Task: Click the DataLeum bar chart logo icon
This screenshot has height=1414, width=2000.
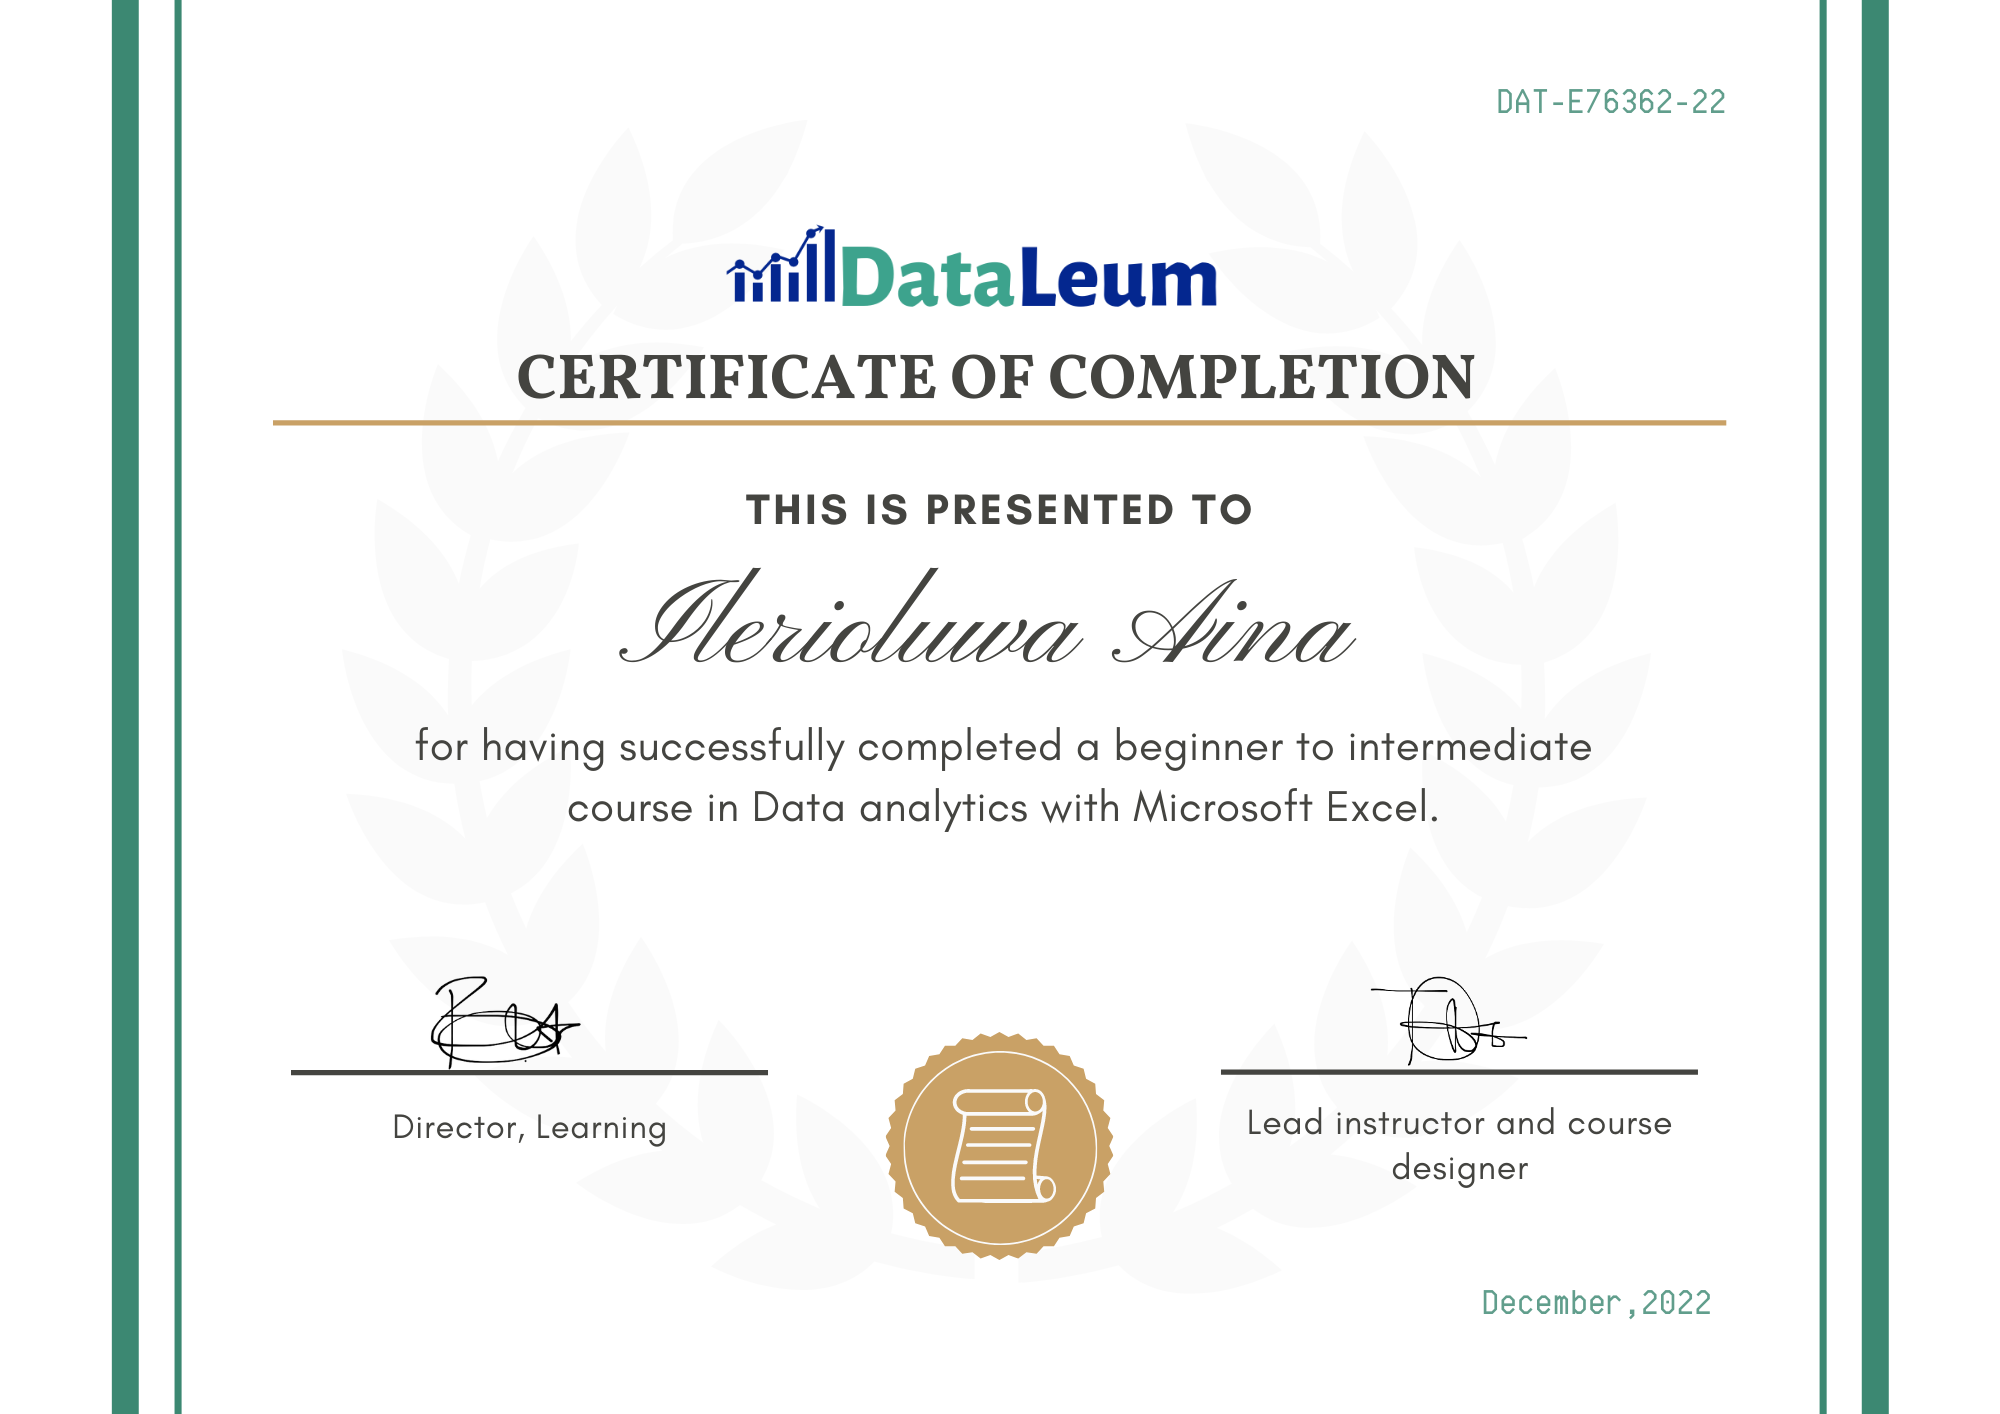Action: pos(781,265)
